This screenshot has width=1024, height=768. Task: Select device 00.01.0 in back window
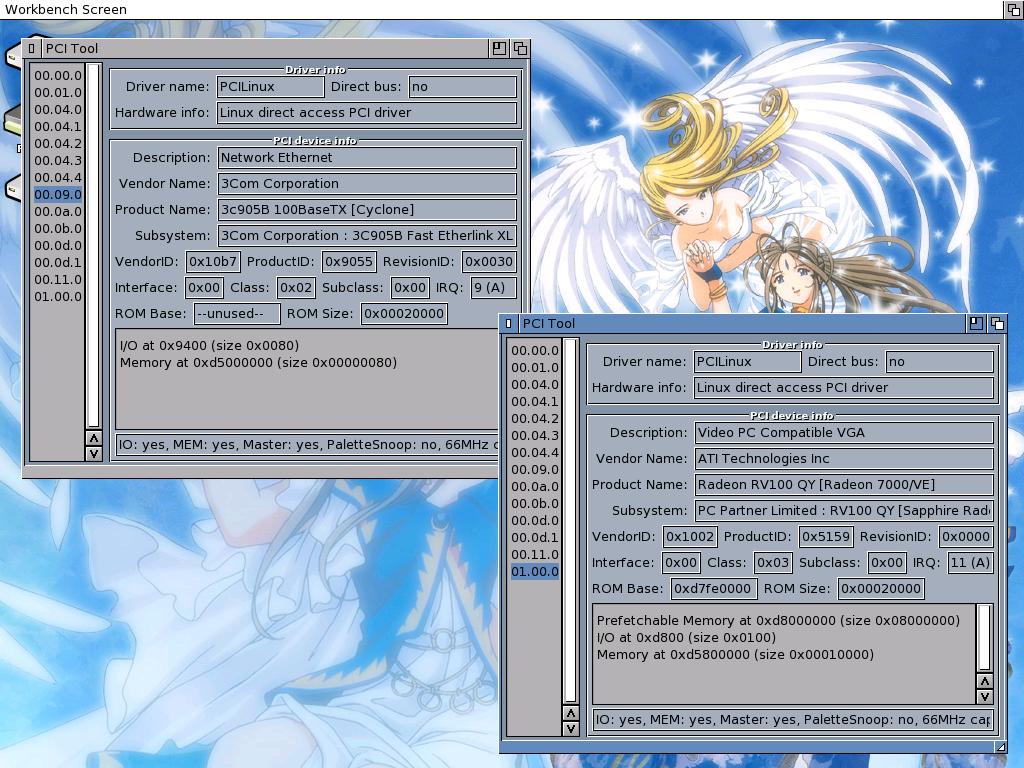click(58, 93)
